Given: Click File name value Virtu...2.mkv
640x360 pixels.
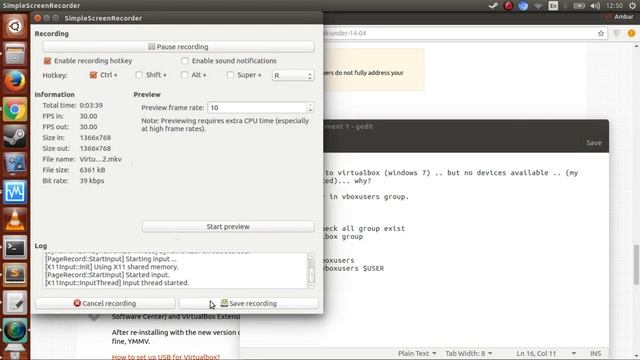Looking at the screenshot, I should pyautogui.click(x=100, y=159).
